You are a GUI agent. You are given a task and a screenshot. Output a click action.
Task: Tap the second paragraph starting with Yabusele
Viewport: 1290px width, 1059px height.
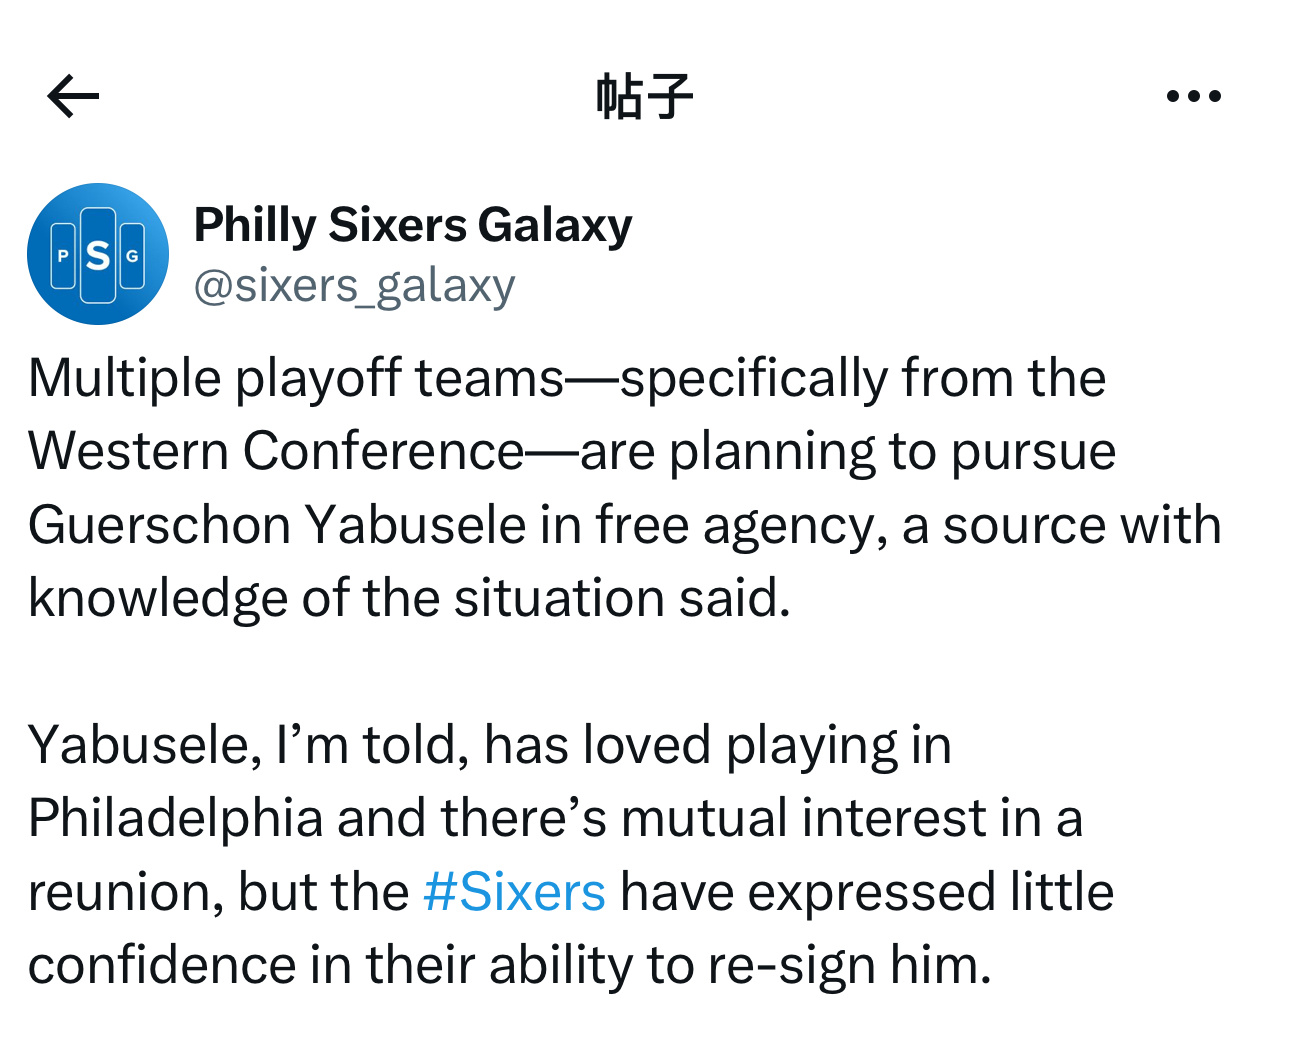point(571,855)
